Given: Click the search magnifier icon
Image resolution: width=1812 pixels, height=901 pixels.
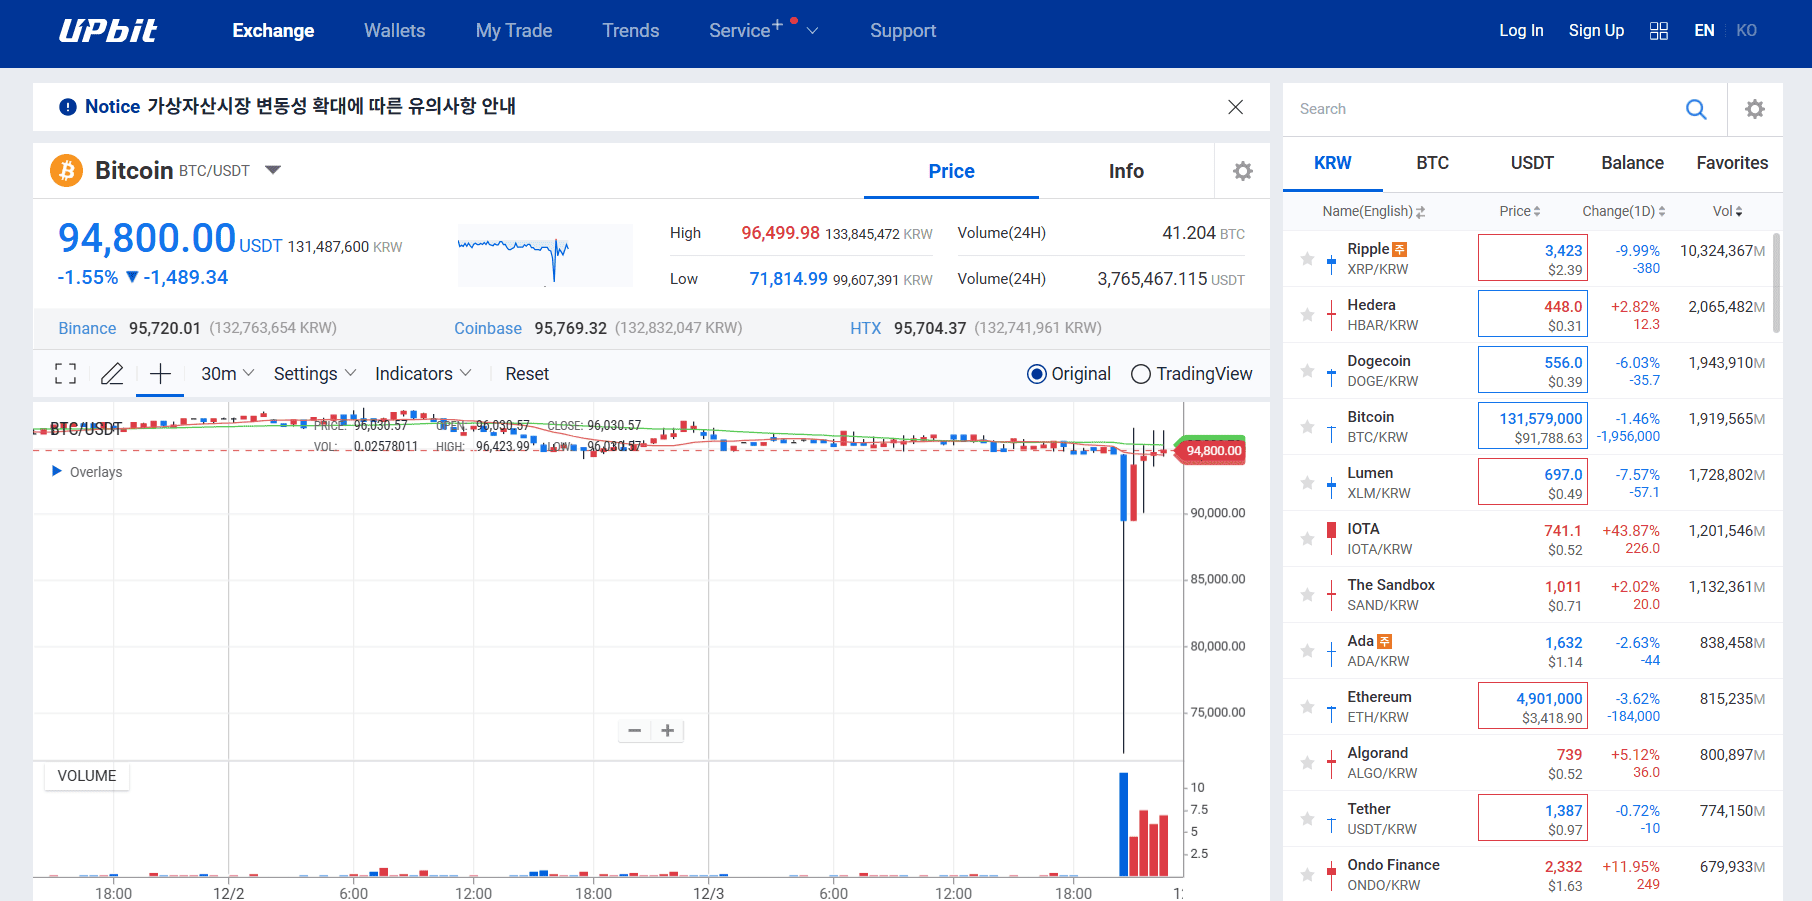Looking at the screenshot, I should click(x=1696, y=109).
